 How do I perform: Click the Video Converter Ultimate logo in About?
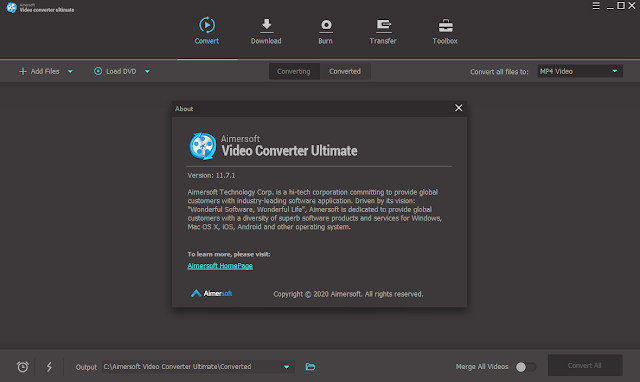[203, 146]
